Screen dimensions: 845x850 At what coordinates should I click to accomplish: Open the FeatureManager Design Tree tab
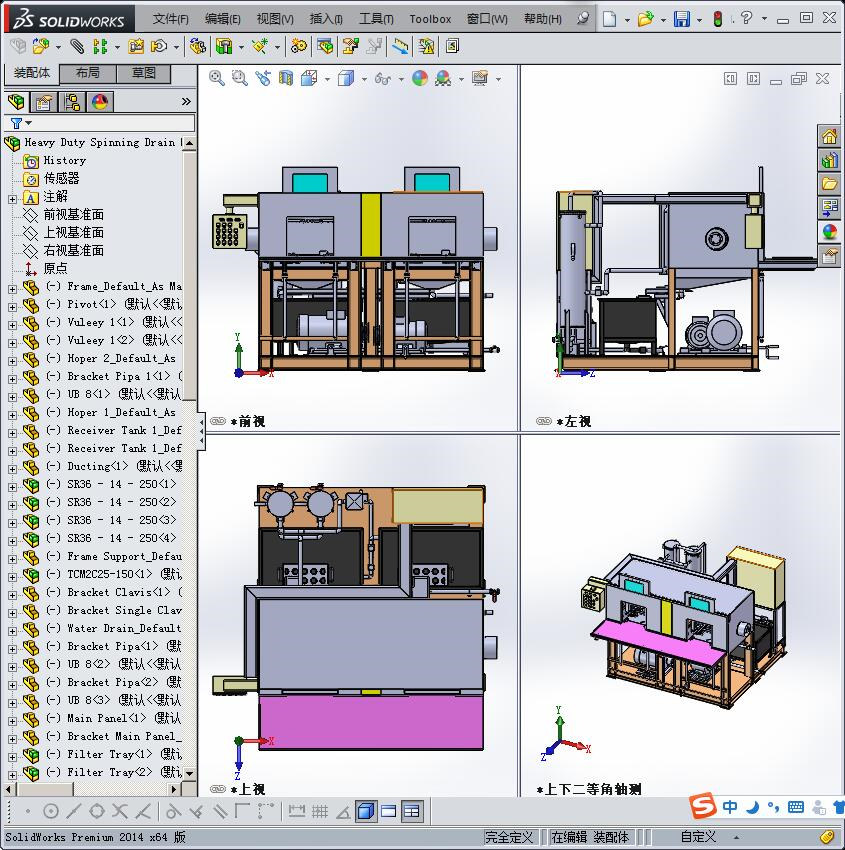[x=16, y=101]
